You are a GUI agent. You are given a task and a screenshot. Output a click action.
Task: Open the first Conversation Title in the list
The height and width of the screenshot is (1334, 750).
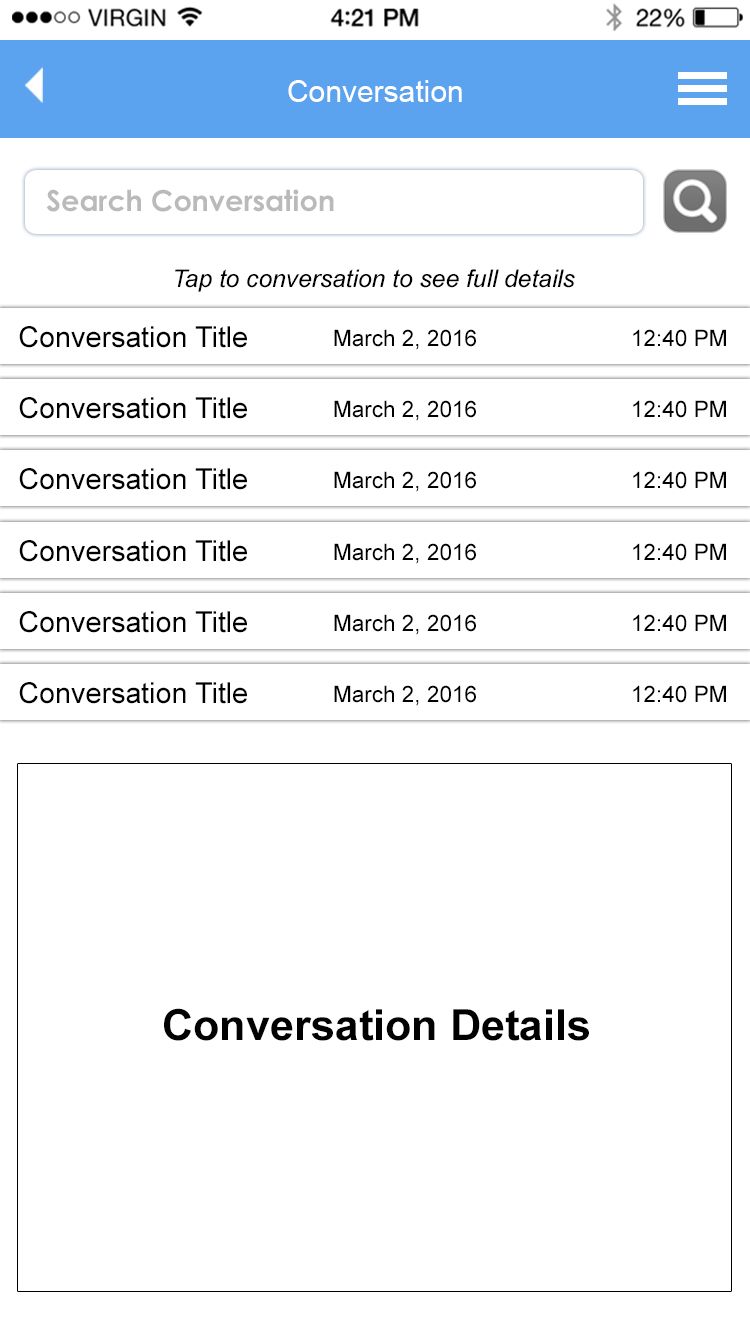[x=133, y=338]
